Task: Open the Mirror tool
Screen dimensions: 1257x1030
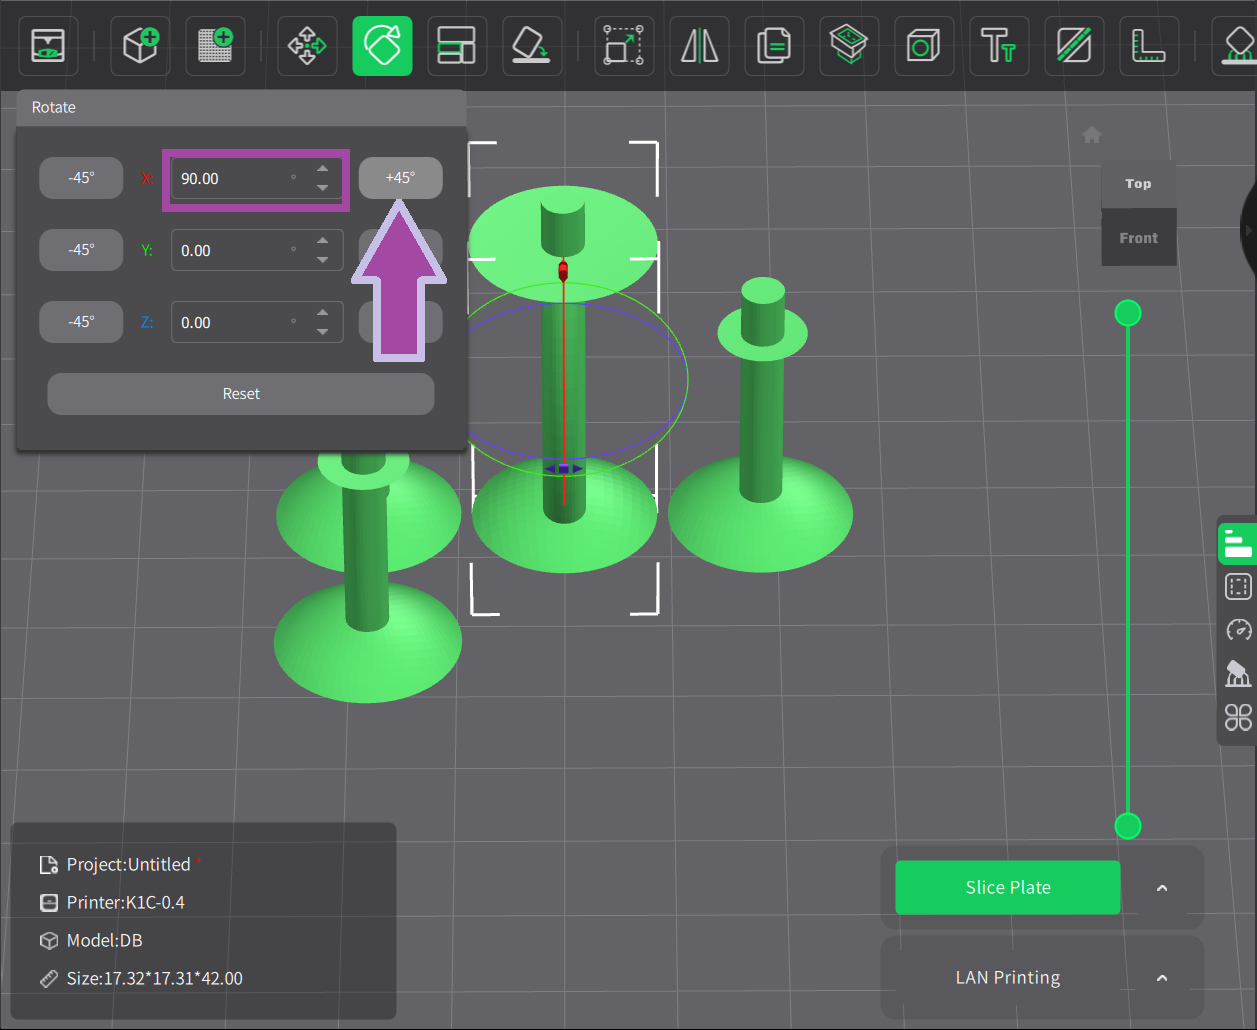Action: tap(699, 46)
